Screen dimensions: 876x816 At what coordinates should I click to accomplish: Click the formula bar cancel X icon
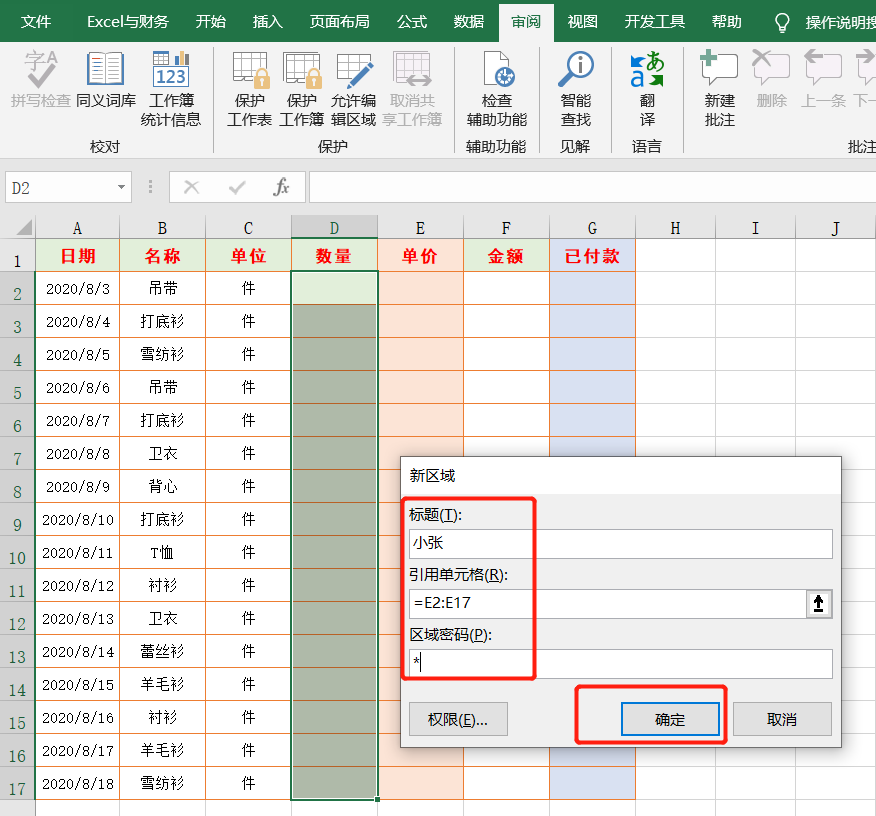click(x=192, y=187)
